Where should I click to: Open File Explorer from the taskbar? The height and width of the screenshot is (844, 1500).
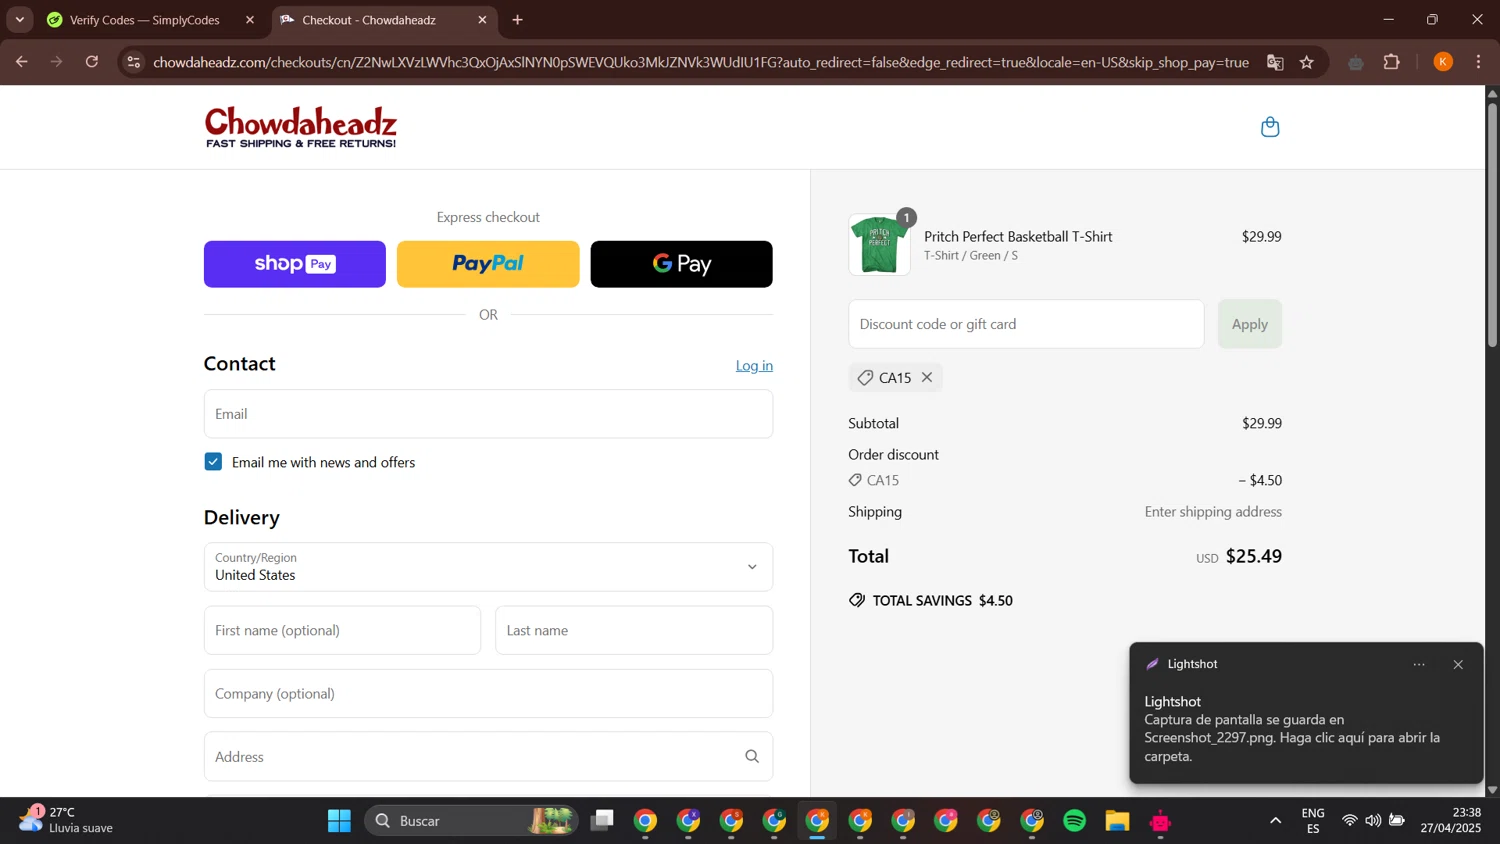point(1117,821)
